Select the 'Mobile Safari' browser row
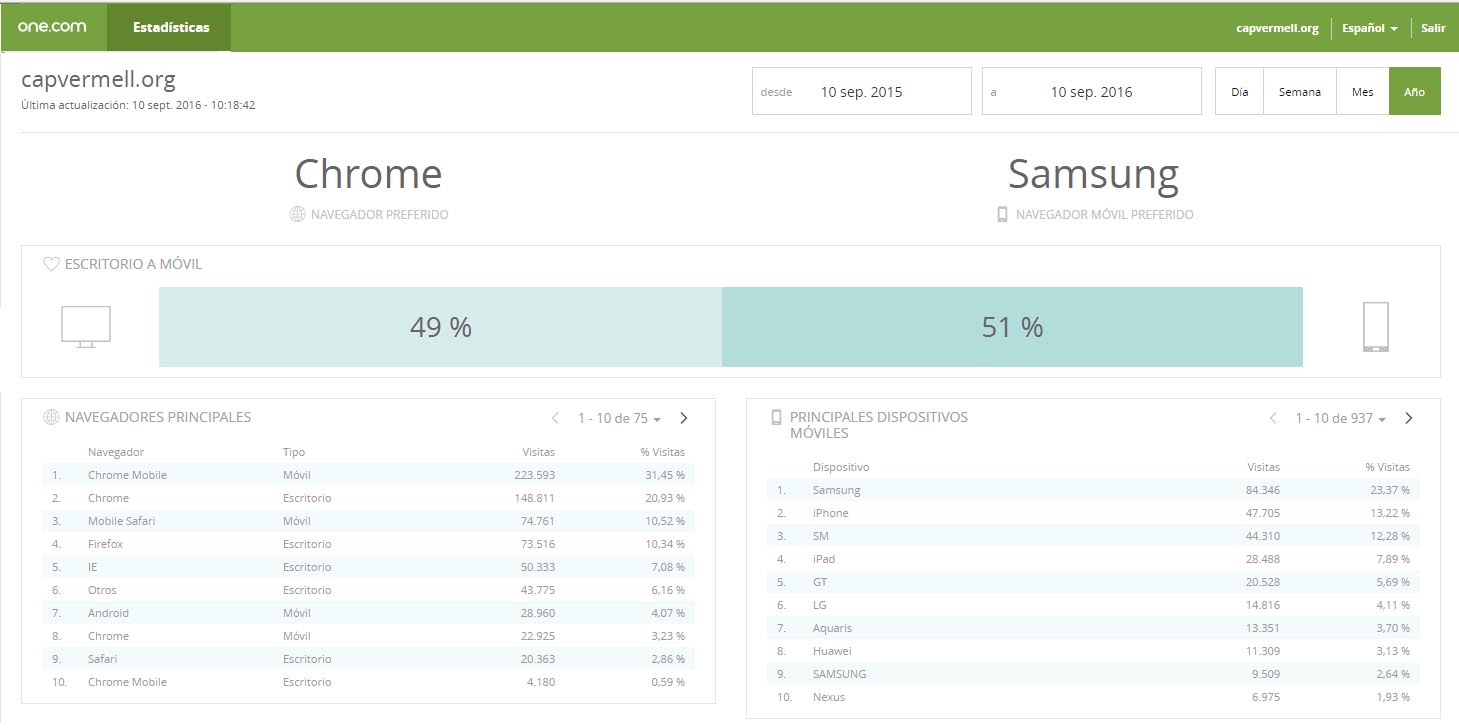Viewport: 1459px width, 728px height. 368,521
